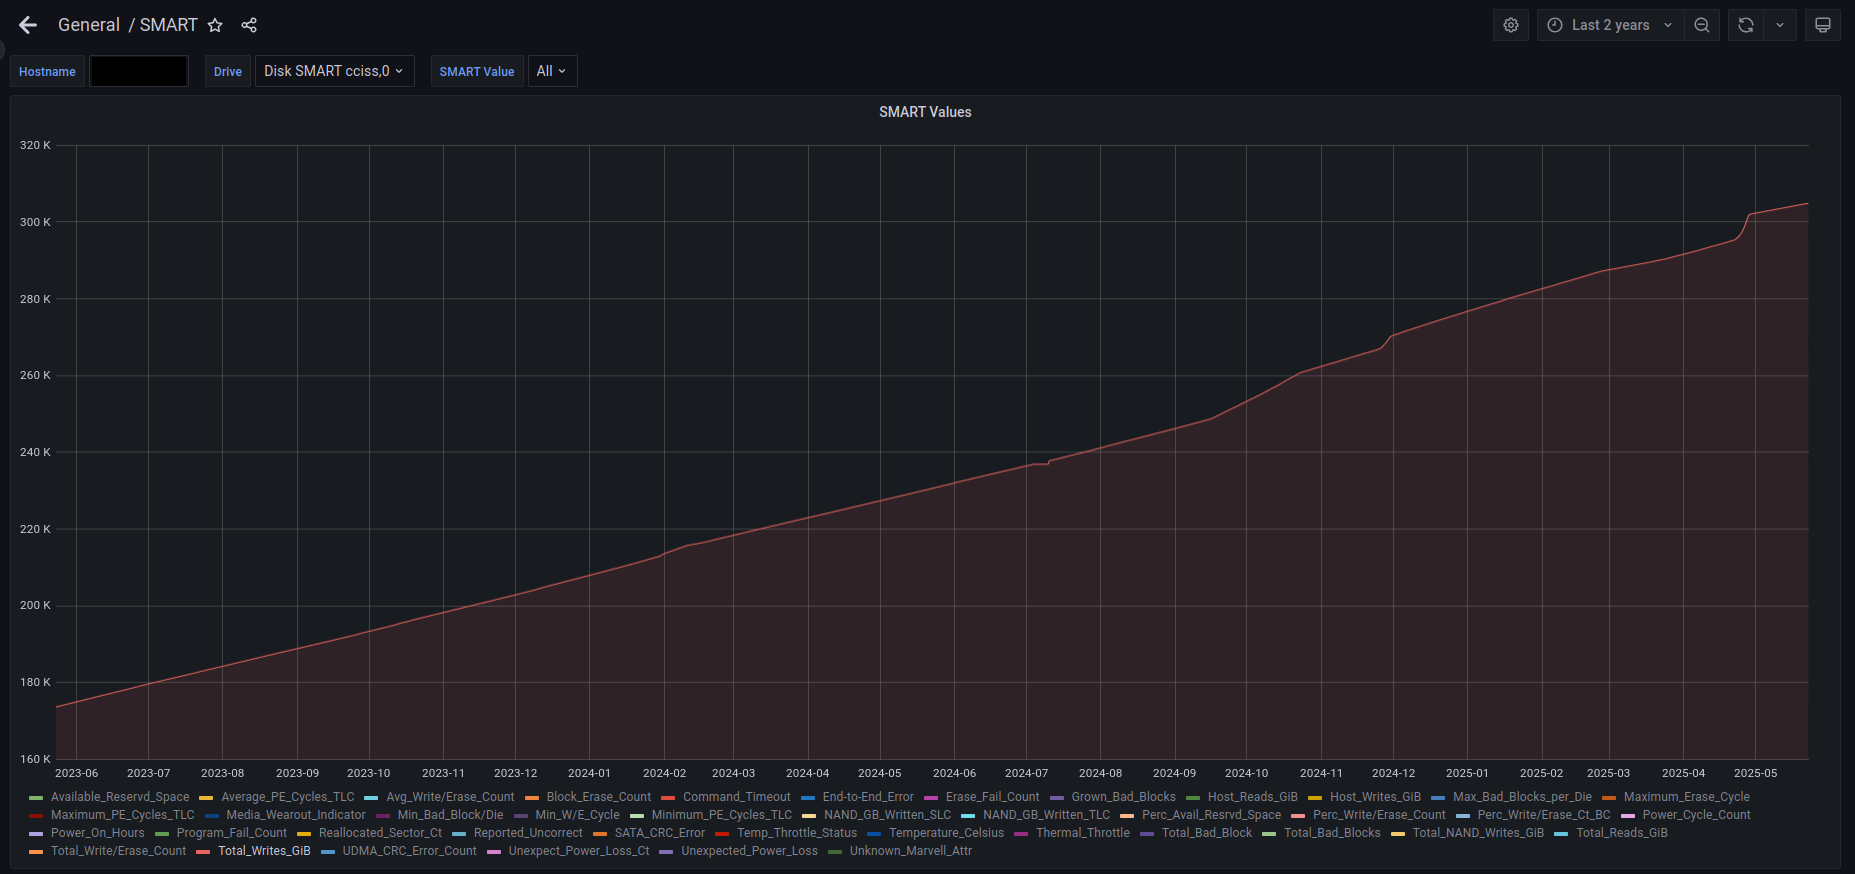The width and height of the screenshot is (1855, 874).
Task: Toggle Erase_Fail_Count legend series
Action: [x=993, y=797]
